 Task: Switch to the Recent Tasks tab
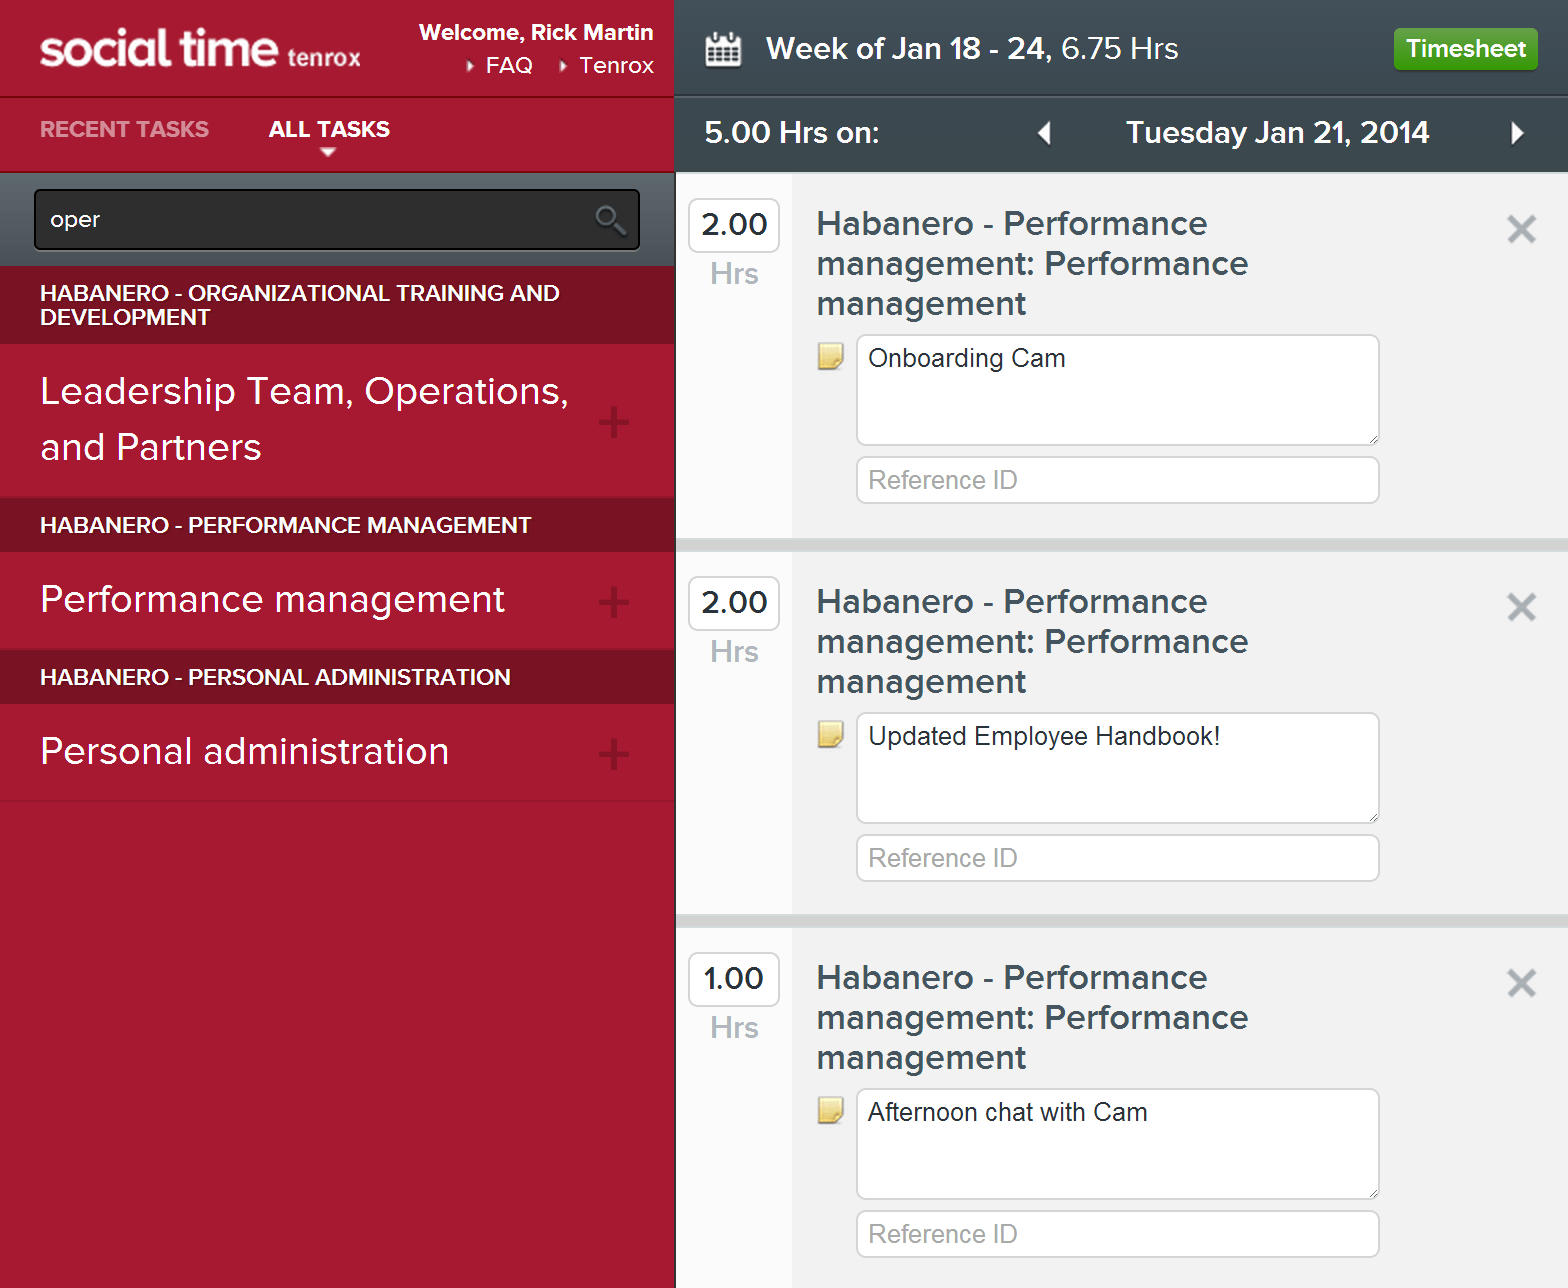pos(124,129)
